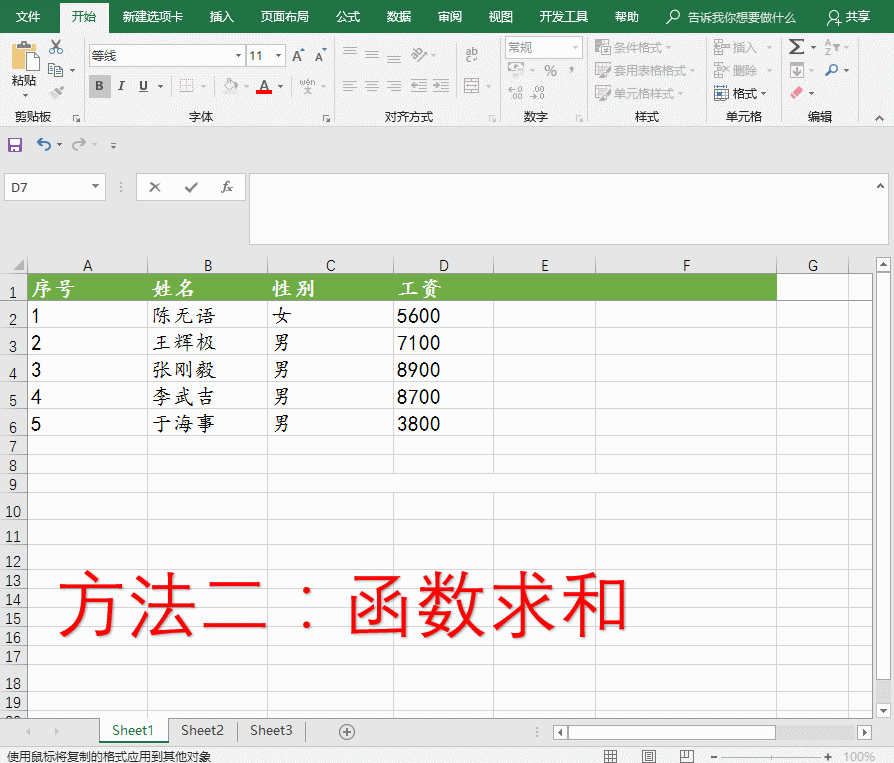The width and height of the screenshot is (894, 763).
Task: Align text to the left
Action: [350, 86]
